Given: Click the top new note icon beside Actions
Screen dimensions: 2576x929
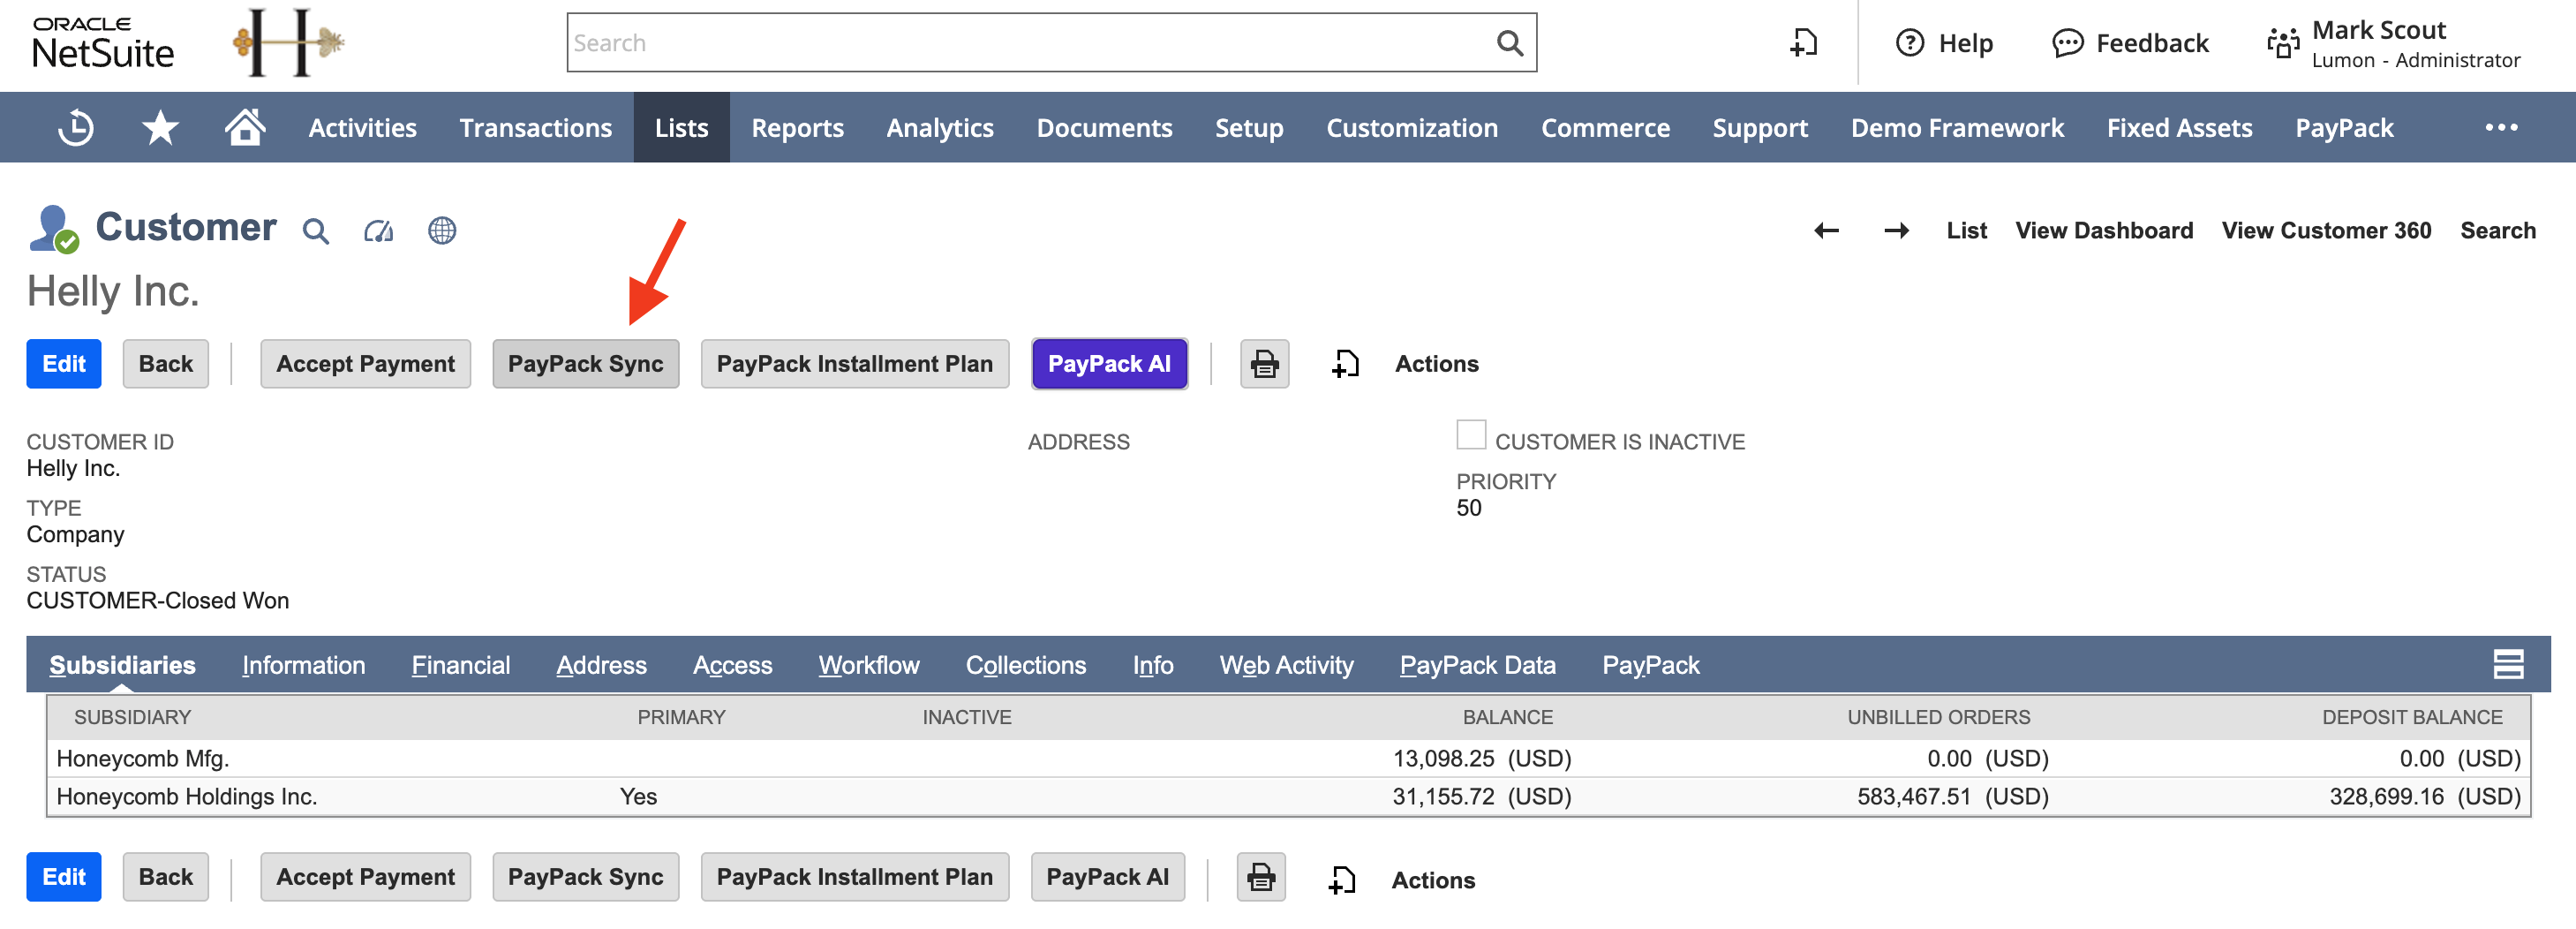Looking at the screenshot, I should 1346,364.
